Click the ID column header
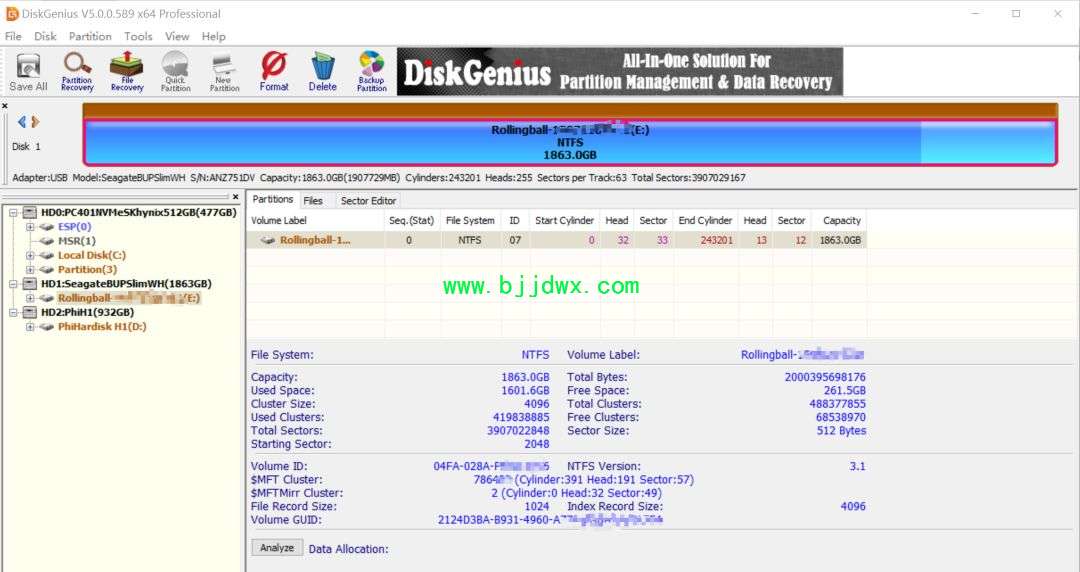Viewport: 1080px width, 572px height. (x=515, y=221)
